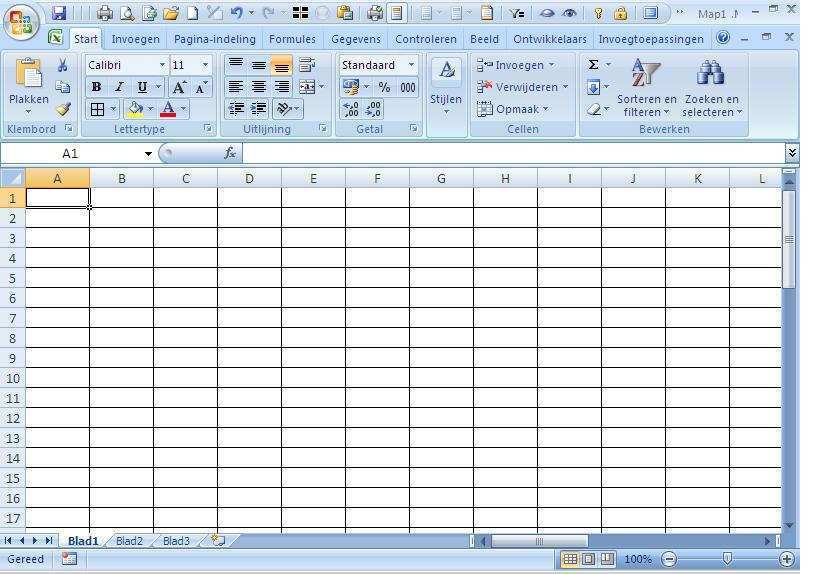Switch to the Formules tab

tap(292, 39)
